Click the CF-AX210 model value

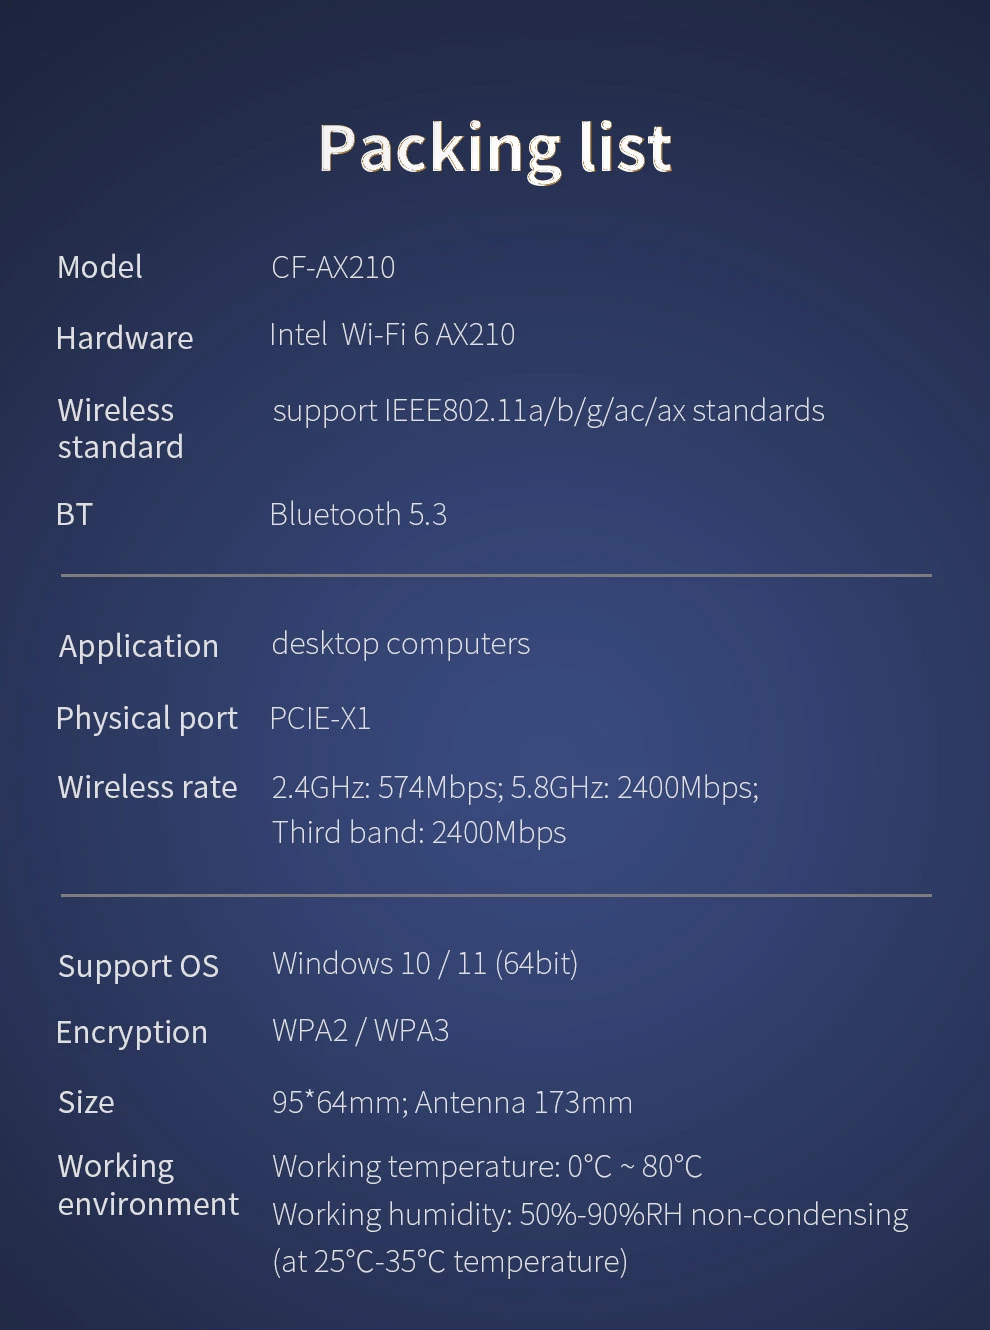(x=333, y=267)
